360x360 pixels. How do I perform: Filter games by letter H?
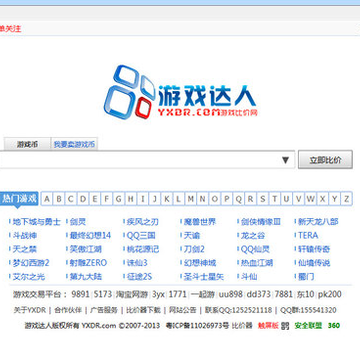131,199
